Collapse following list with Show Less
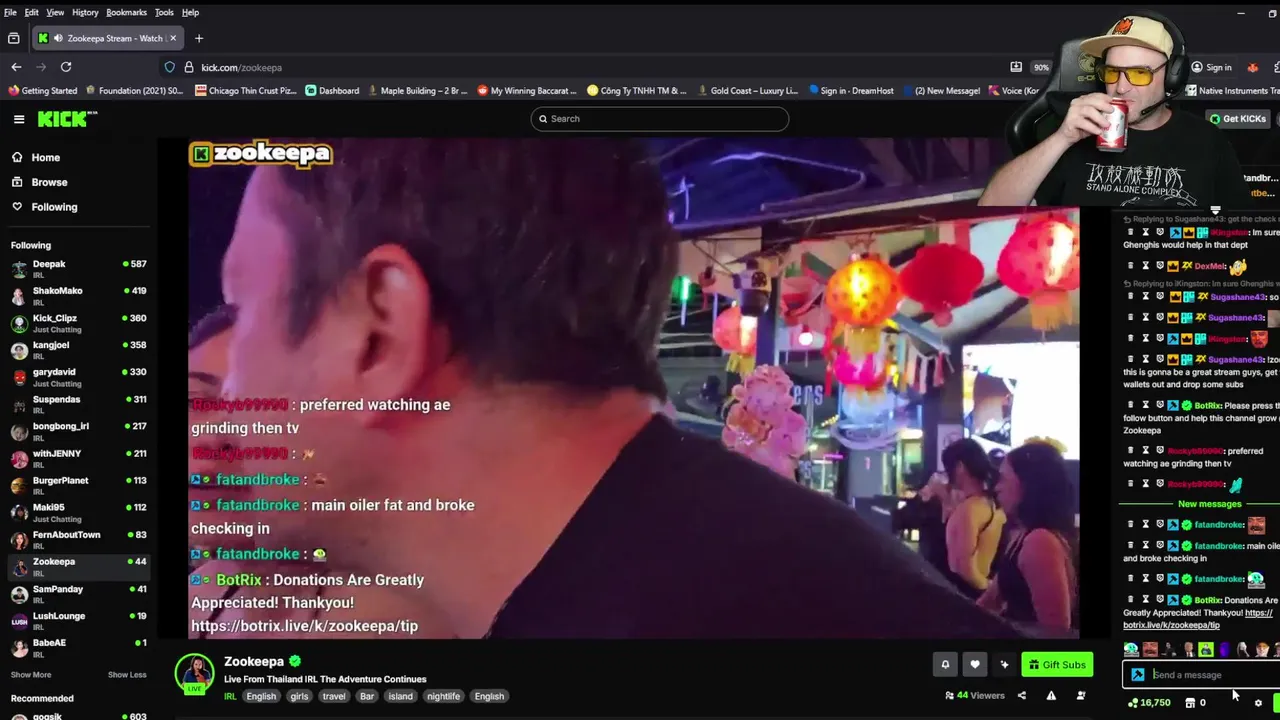The height and width of the screenshot is (720, 1280). click(x=127, y=675)
